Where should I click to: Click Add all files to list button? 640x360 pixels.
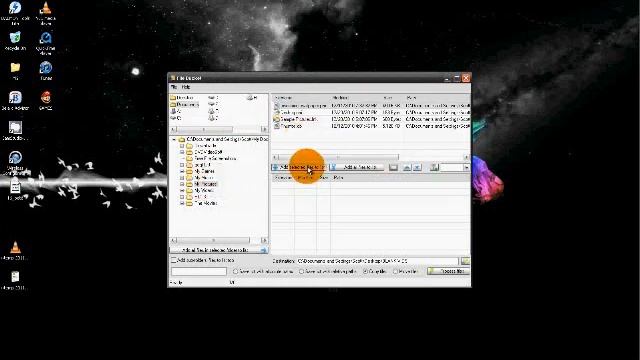click(357, 167)
